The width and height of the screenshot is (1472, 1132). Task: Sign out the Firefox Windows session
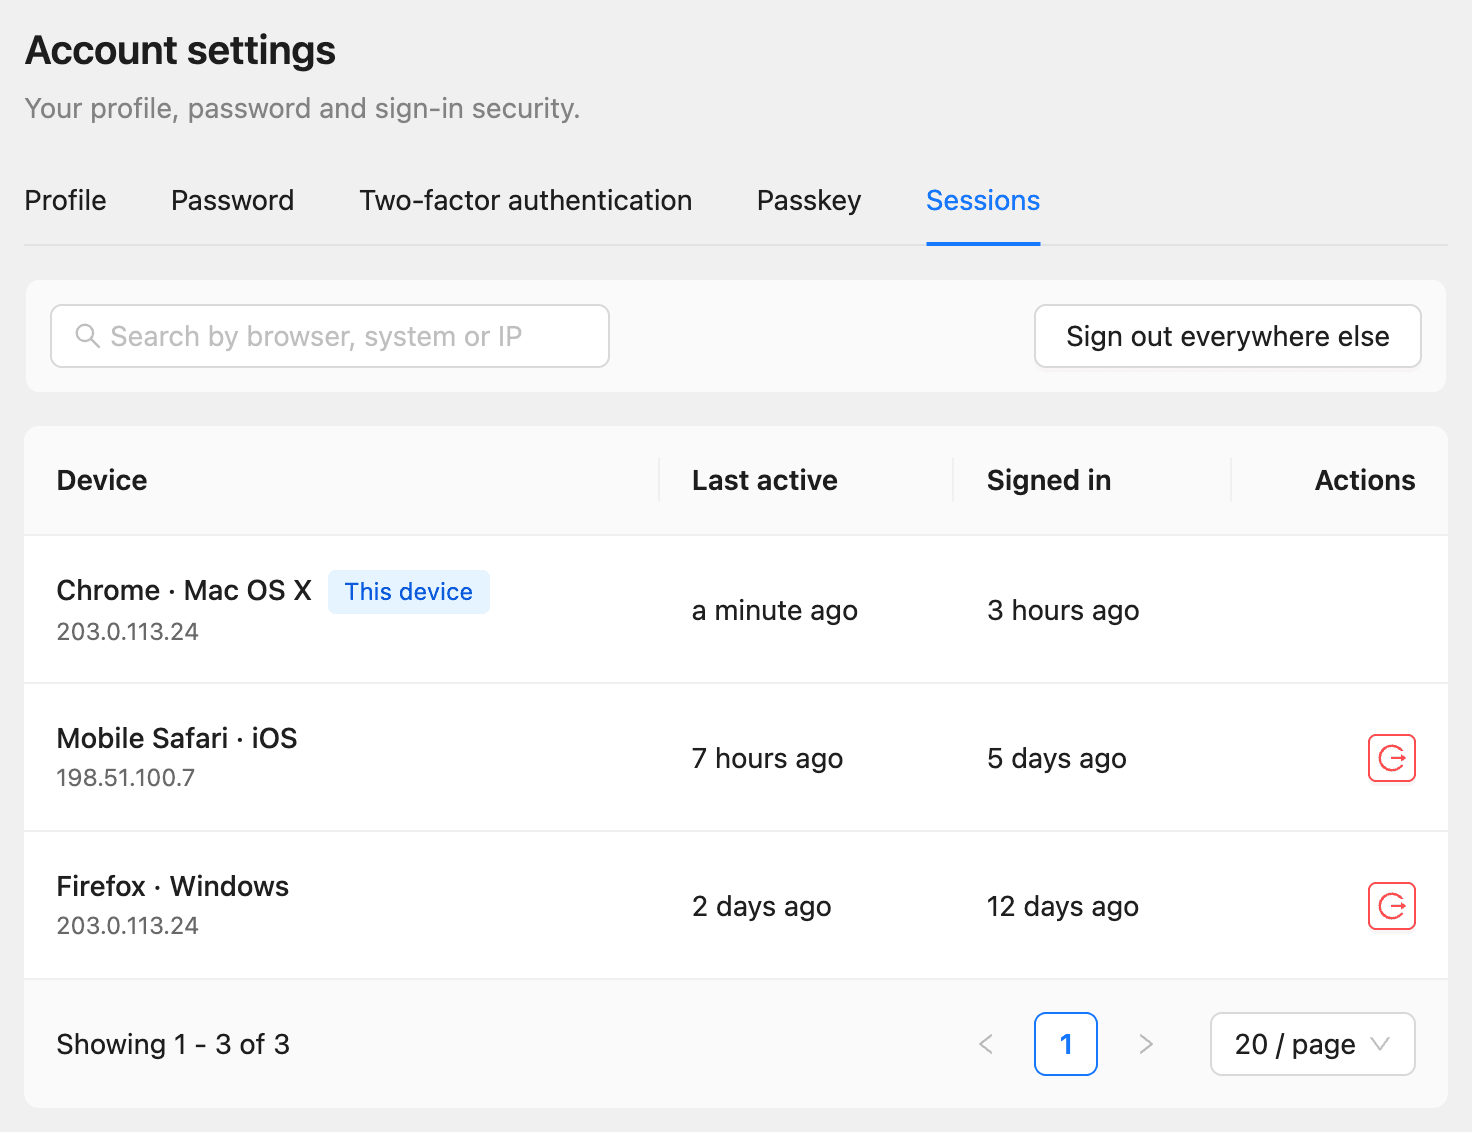1391,906
